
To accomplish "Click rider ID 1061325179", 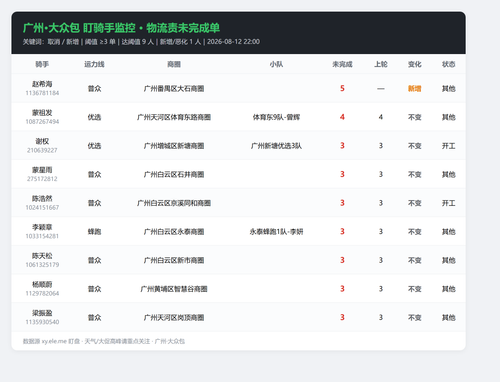I will click(42, 265).
